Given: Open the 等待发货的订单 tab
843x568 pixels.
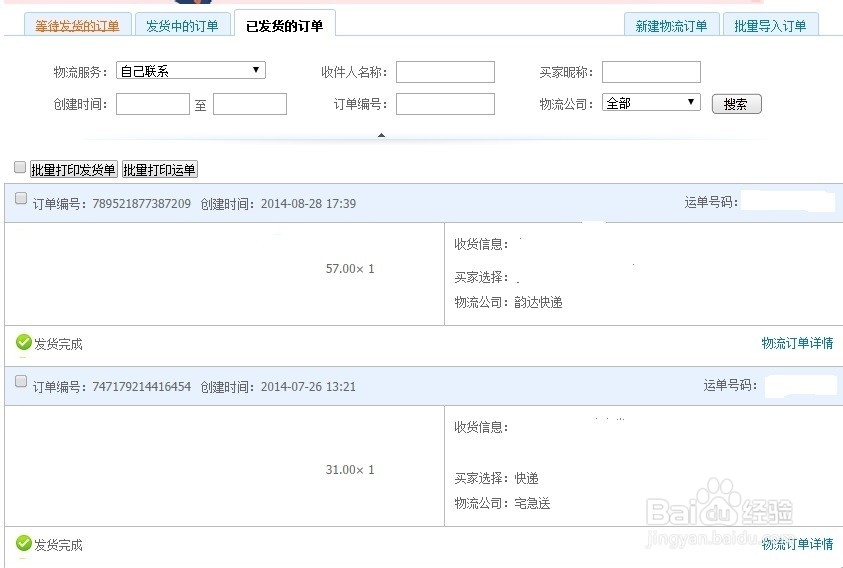Looking at the screenshot, I should coord(77,25).
